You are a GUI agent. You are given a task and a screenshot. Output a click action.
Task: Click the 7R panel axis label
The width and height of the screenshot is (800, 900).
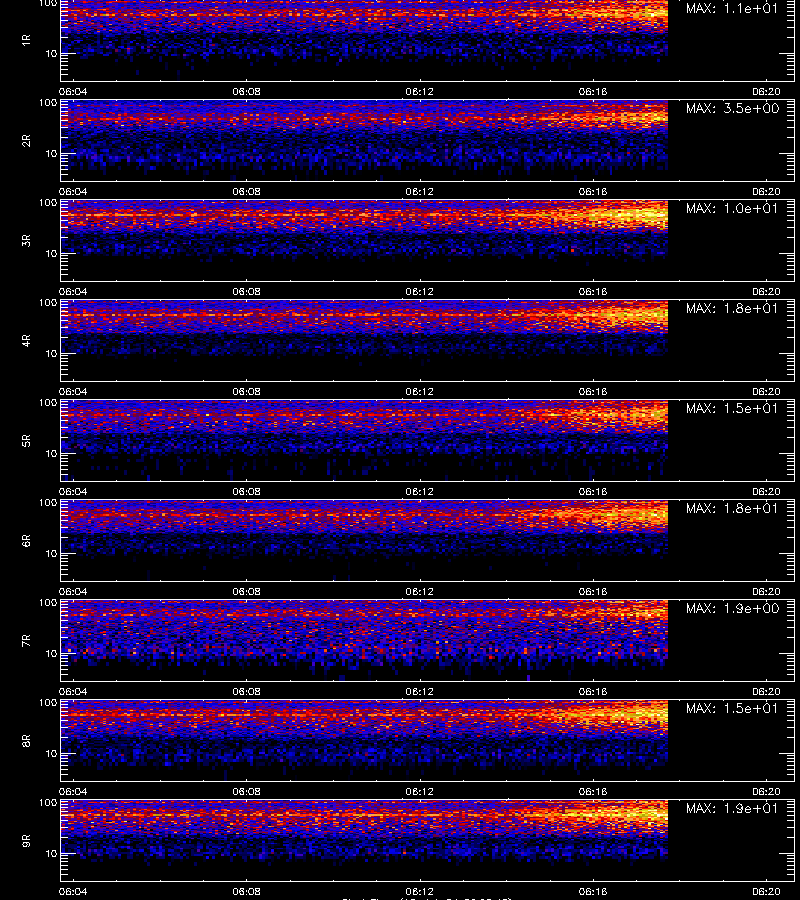(x=26, y=641)
